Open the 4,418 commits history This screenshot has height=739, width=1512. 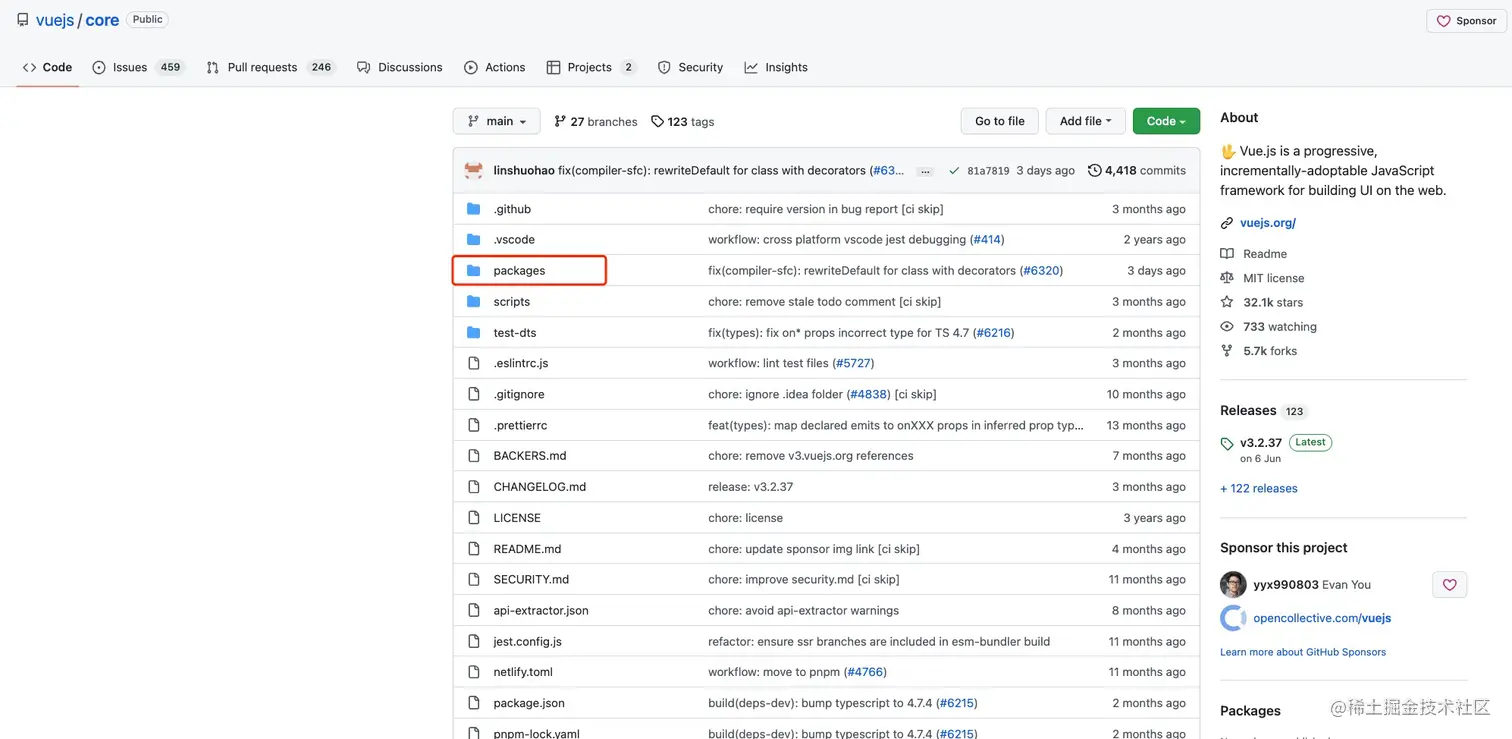click(1137, 171)
